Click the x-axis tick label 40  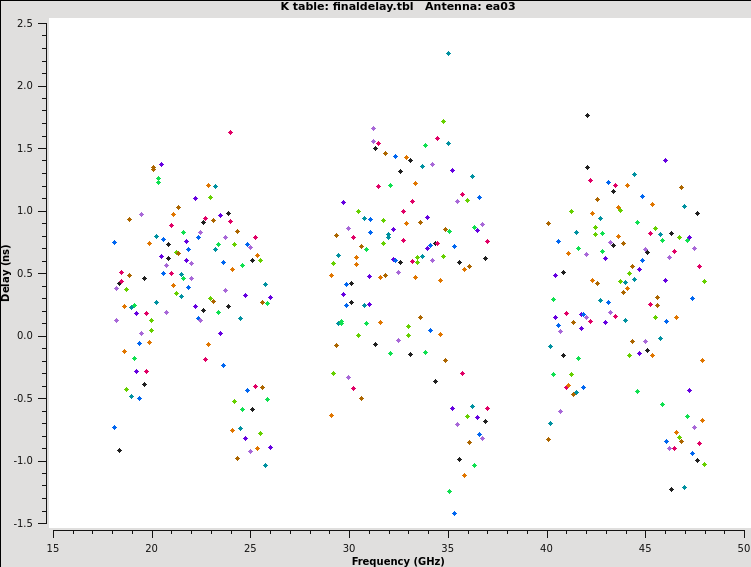click(546, 547)
